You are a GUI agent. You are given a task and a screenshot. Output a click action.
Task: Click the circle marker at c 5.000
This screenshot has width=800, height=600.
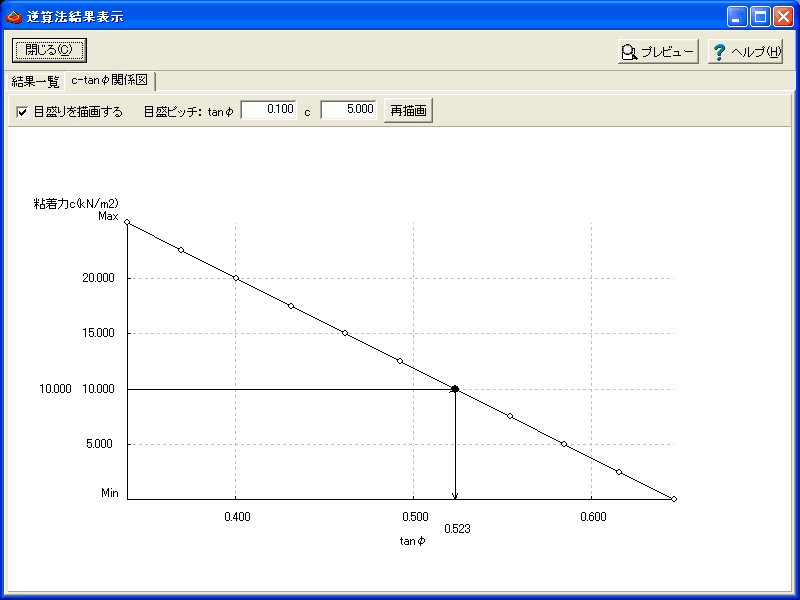(564, 444)
